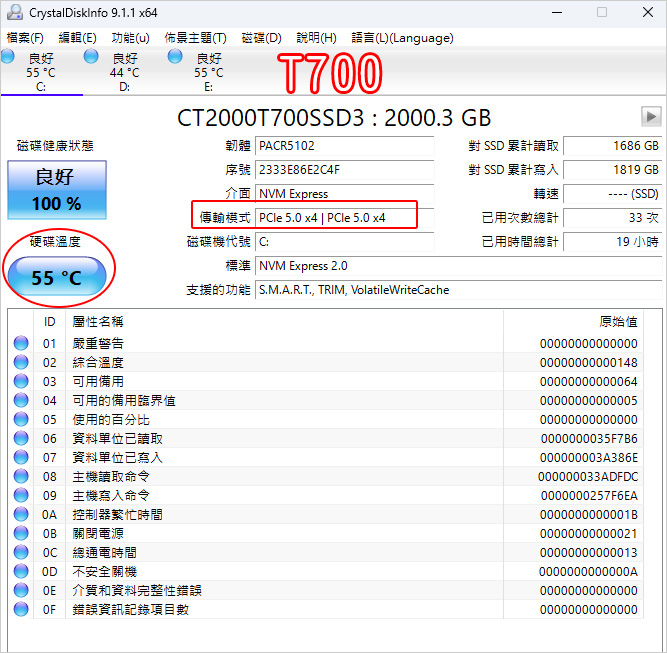Select drive E: disk tab

[208, 72]
